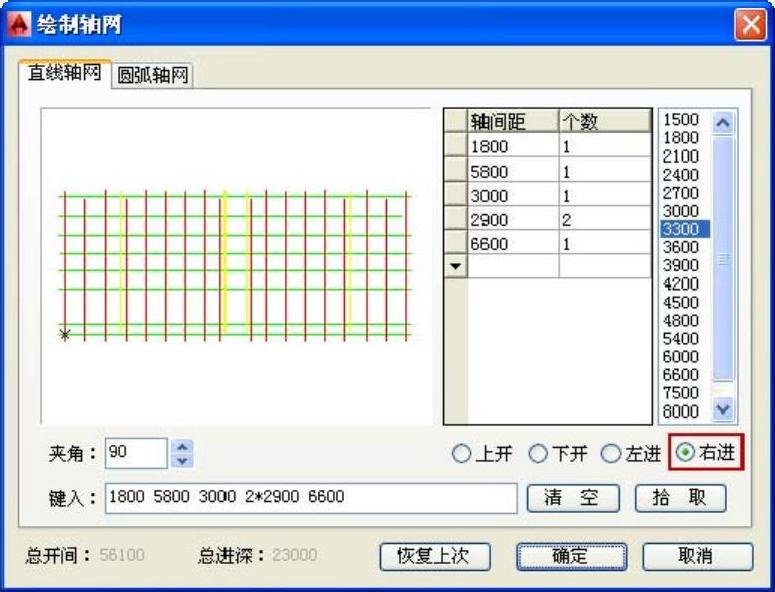
Task: Choose 3600 from the spacing list
Action: (685, 247)
